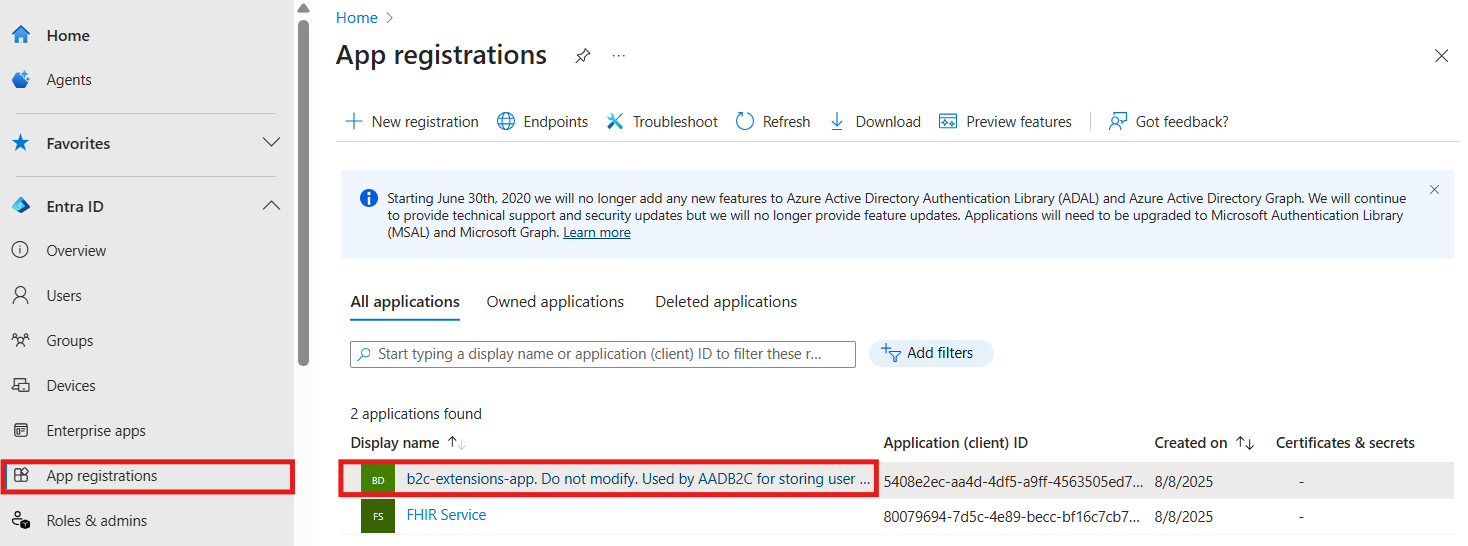Click the Home icon in sidebar
The height and width of the screenshot is (546, 1468).
[20, 35]
